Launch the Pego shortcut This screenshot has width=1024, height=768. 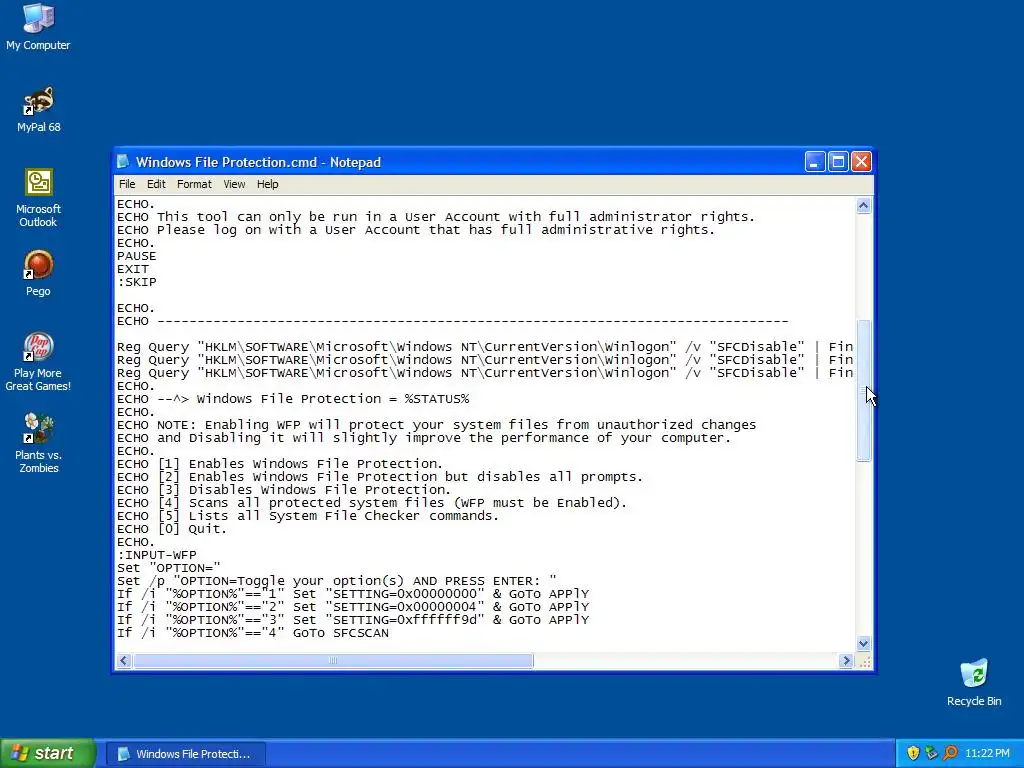38,273
